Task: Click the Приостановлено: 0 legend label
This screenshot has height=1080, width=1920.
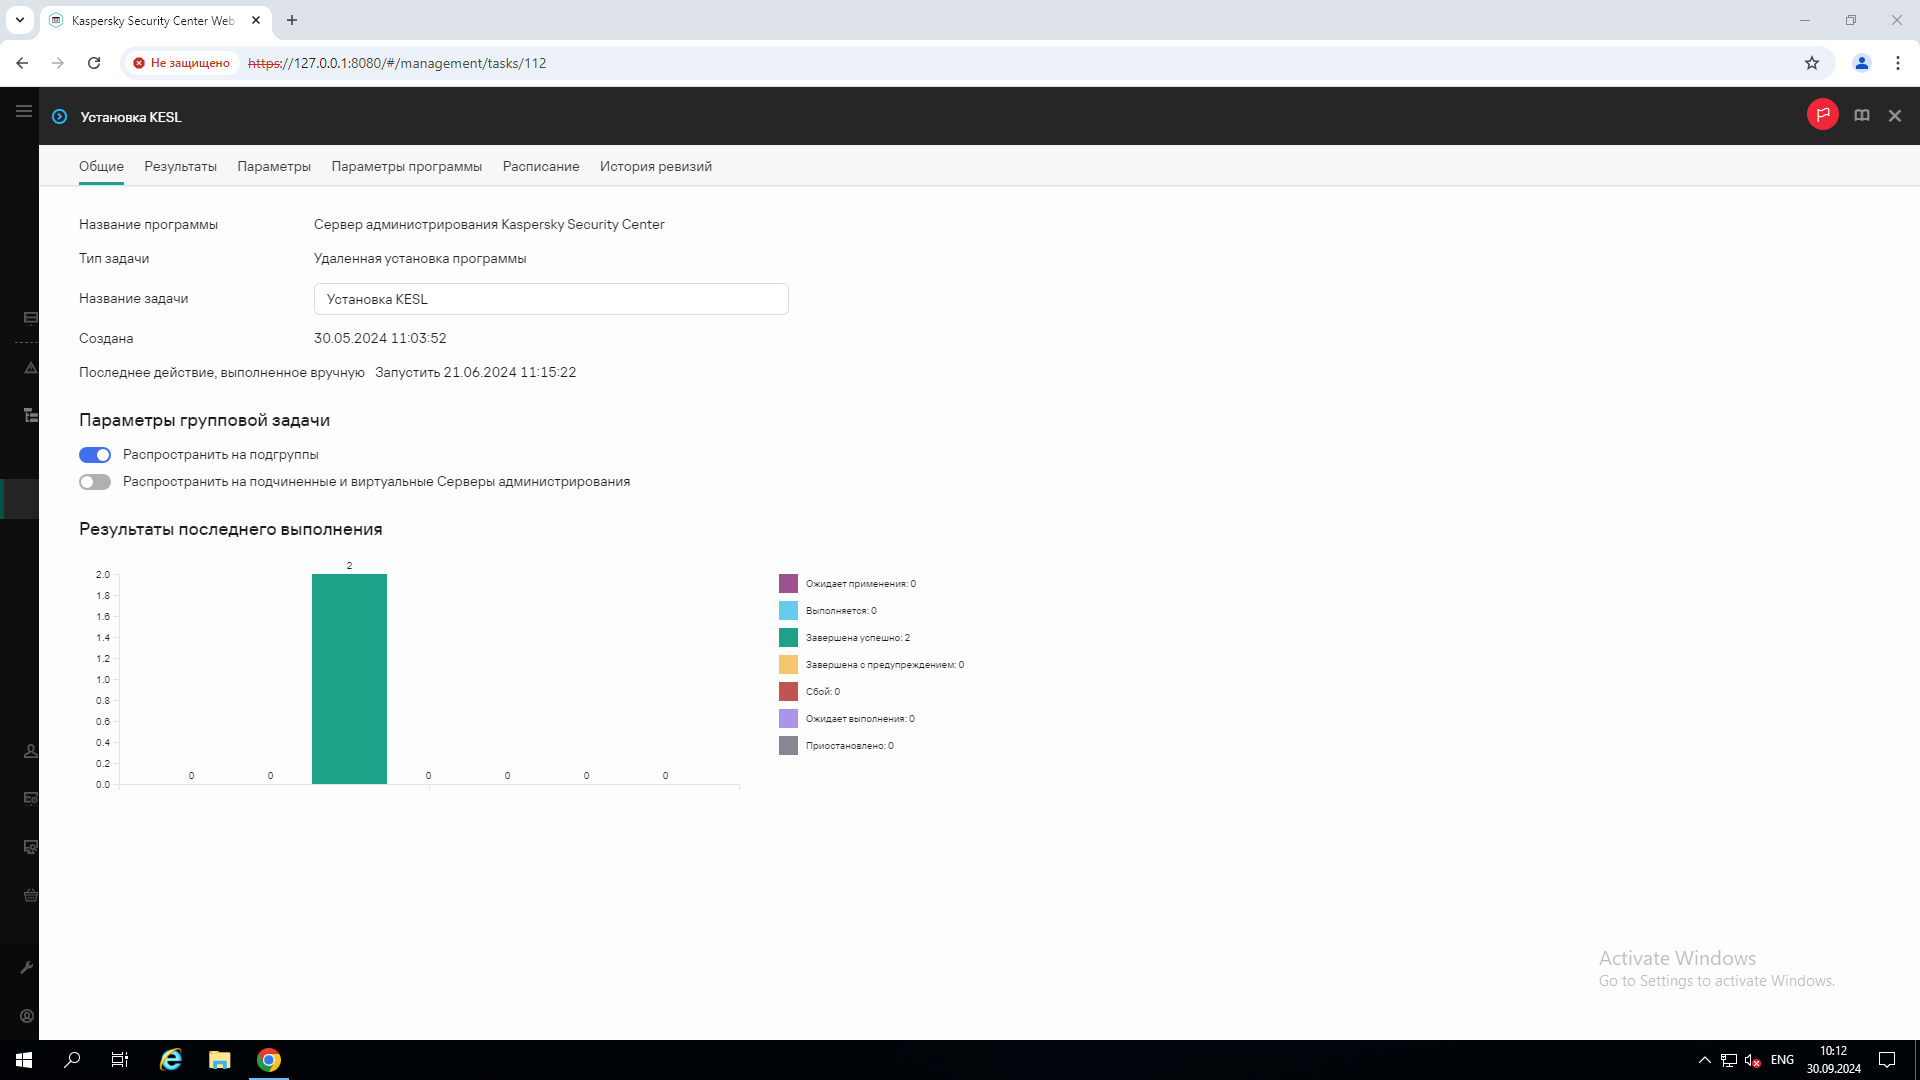Action: (850, 746)
